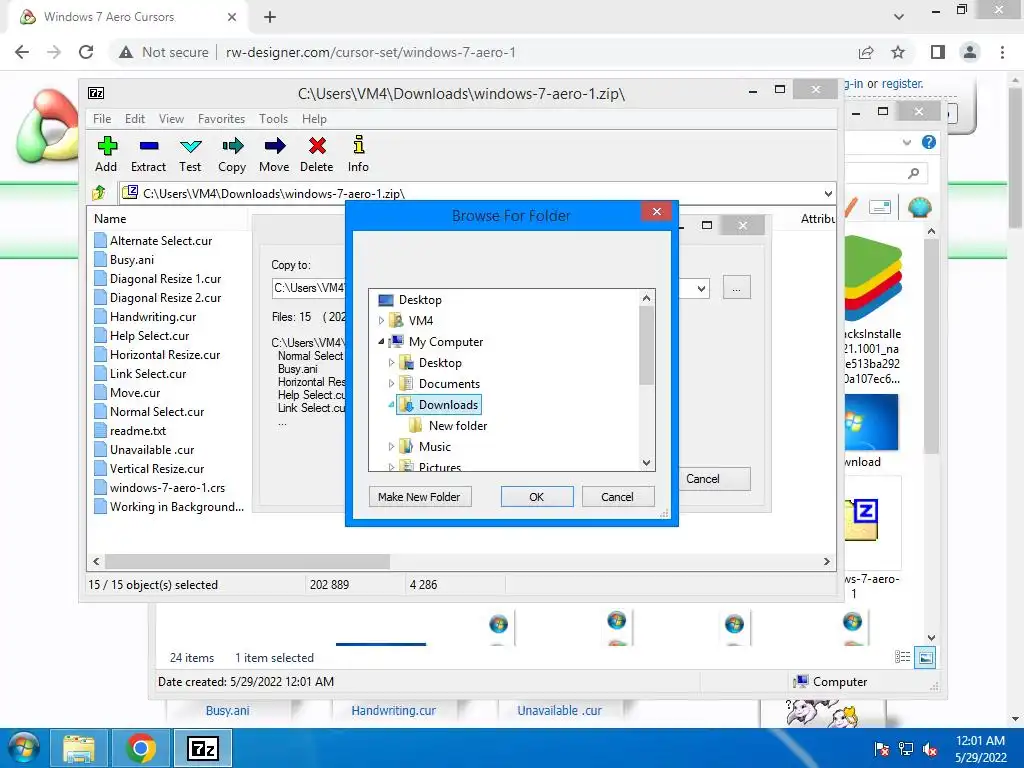Click the Name column header
Image resolution: width=1024 pixels, height=768 pixels.
point(110,219)
